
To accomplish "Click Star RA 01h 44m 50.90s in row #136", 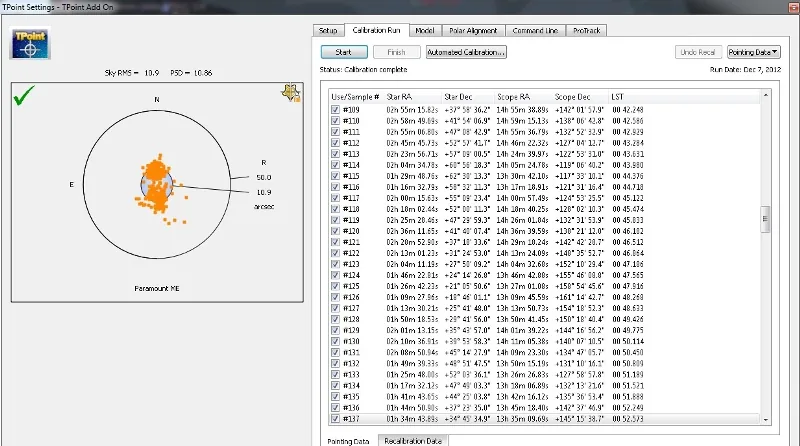I will point(412,408).
